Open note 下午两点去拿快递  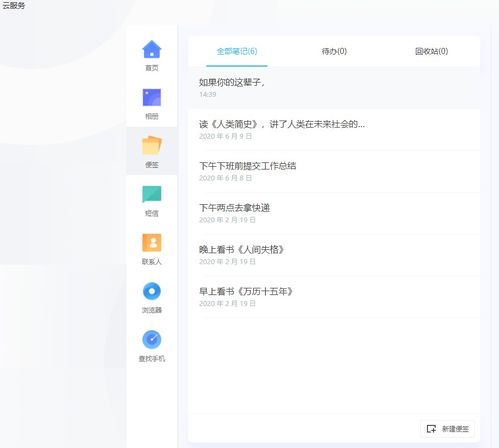(334, 213)
